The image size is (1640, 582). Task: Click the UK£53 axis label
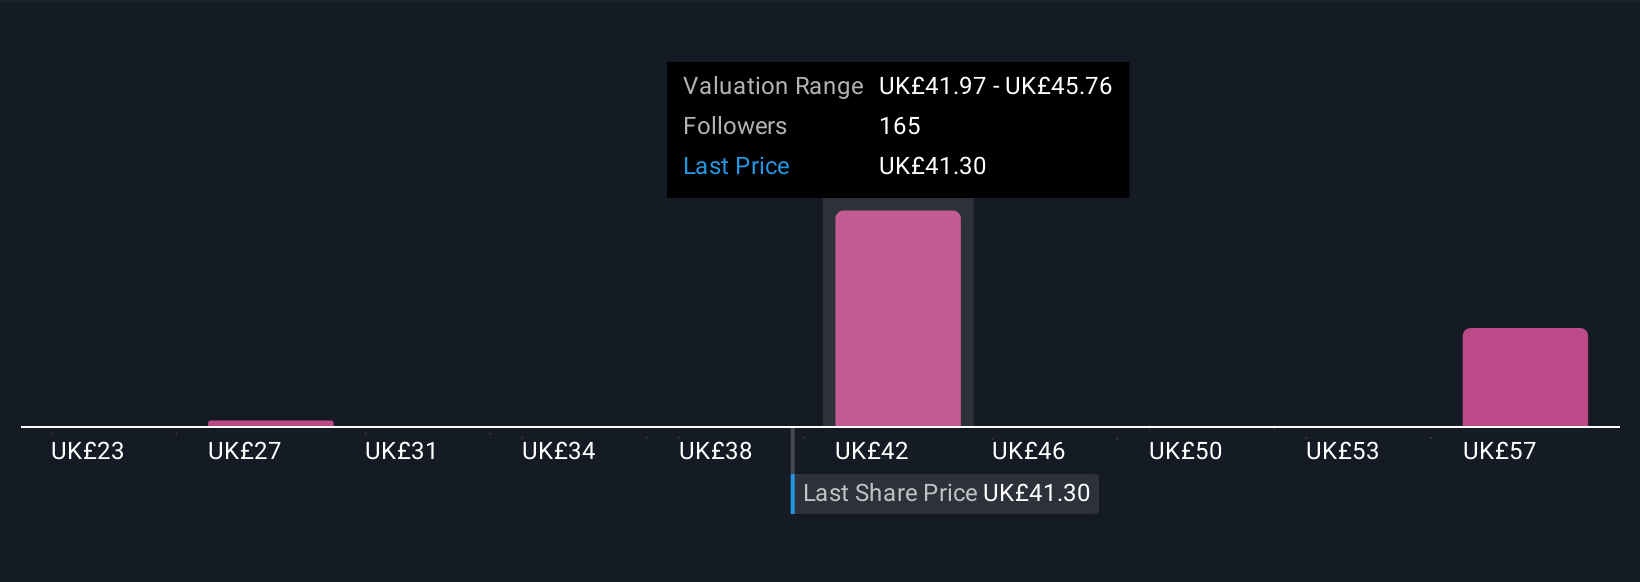(1343, 451)
